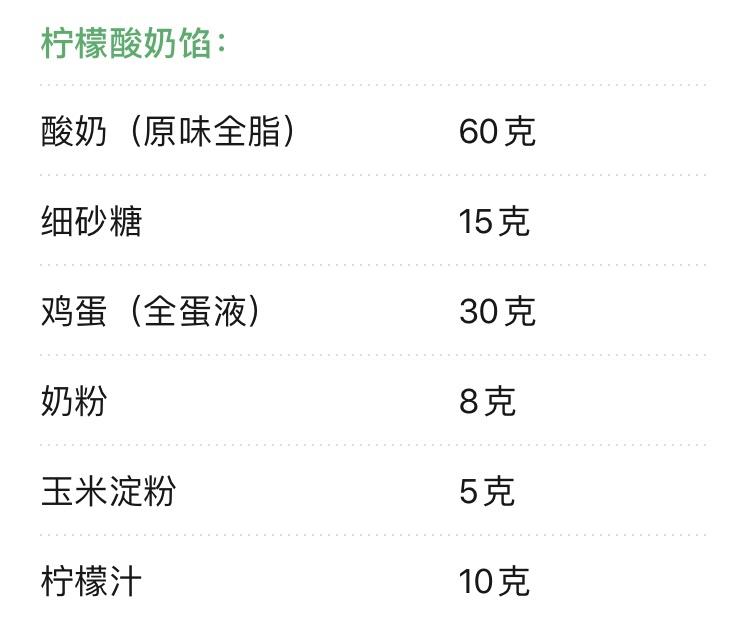Image resolution: width=738 pixels, height=623 pixels.
Task: Click the (原味全脂) note text
Action: click(205, 131)
